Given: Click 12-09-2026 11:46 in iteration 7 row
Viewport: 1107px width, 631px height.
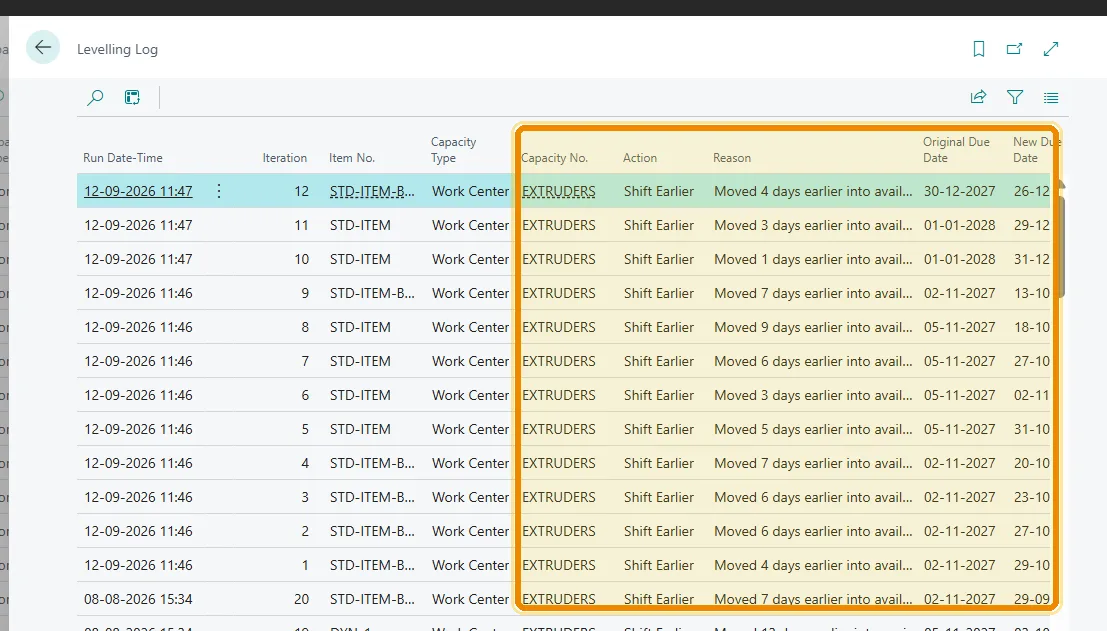Looking at the screenshot, I should (x=138, y=361).
